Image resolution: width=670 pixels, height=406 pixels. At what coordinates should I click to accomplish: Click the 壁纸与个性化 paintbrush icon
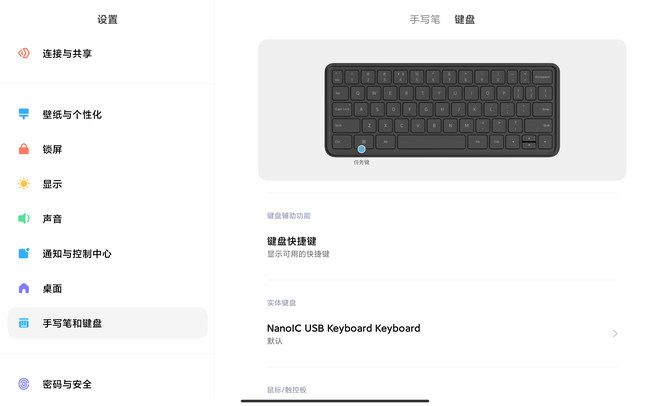pyautogui.click(x=24, y=114)
